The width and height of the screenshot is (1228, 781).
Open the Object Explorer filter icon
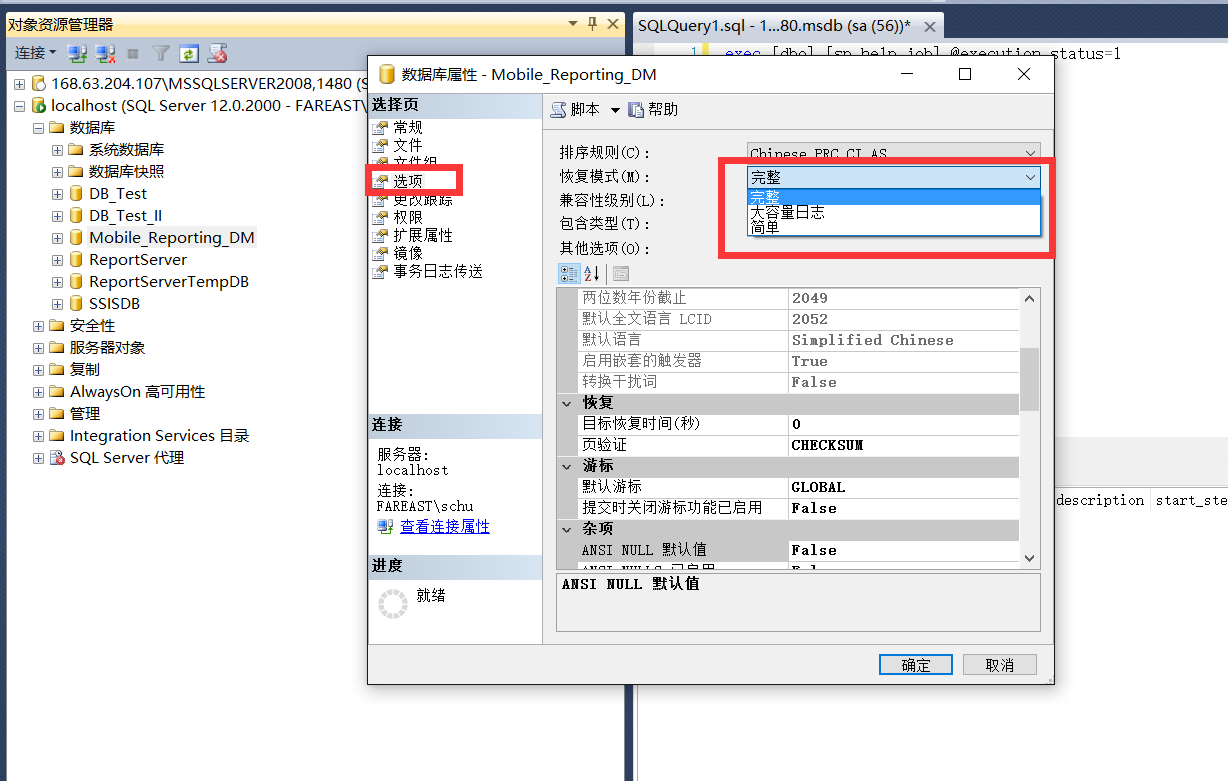(x=161, y=53)
